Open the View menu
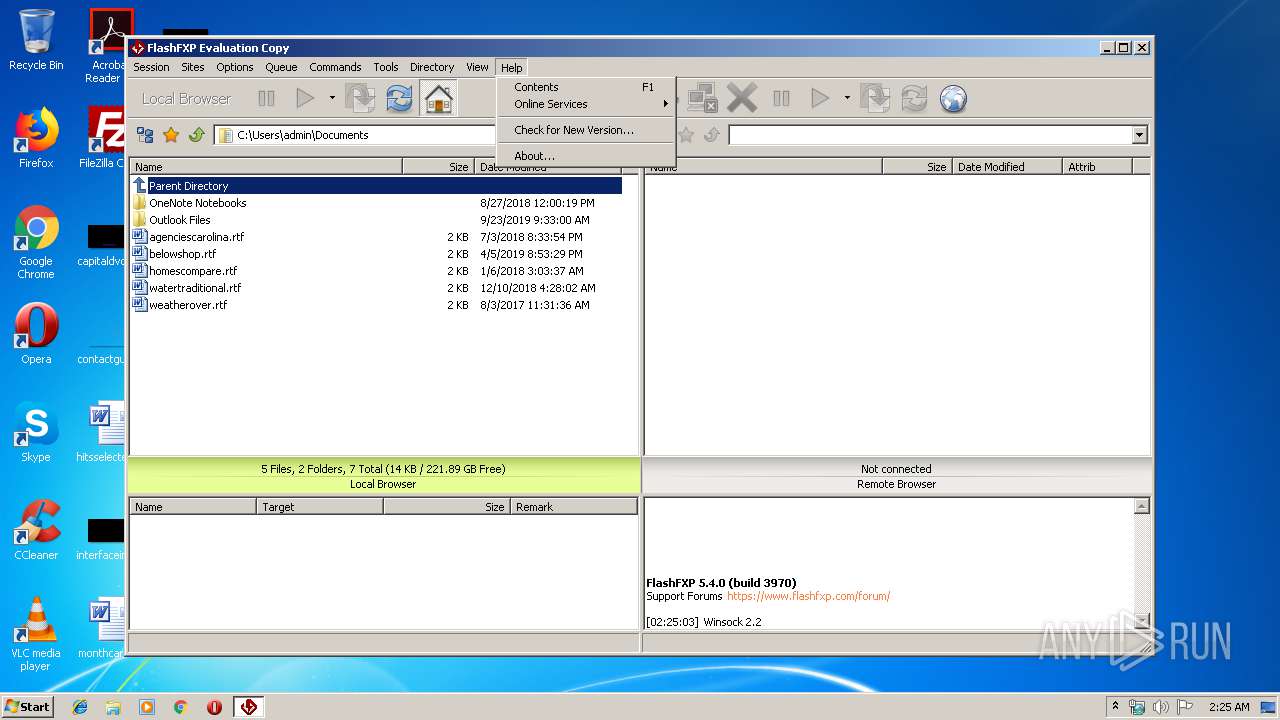 tap(477, 67)
